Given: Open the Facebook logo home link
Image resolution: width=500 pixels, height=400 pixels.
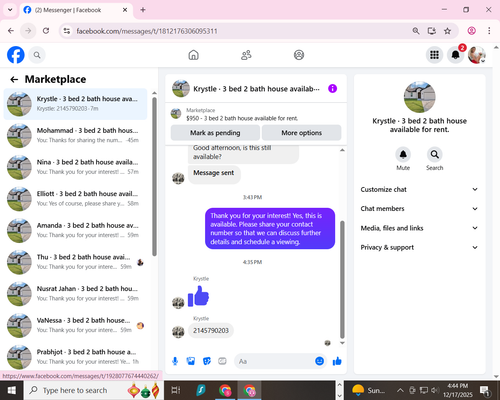Looking at the screenshot, I should coord(16,55).
